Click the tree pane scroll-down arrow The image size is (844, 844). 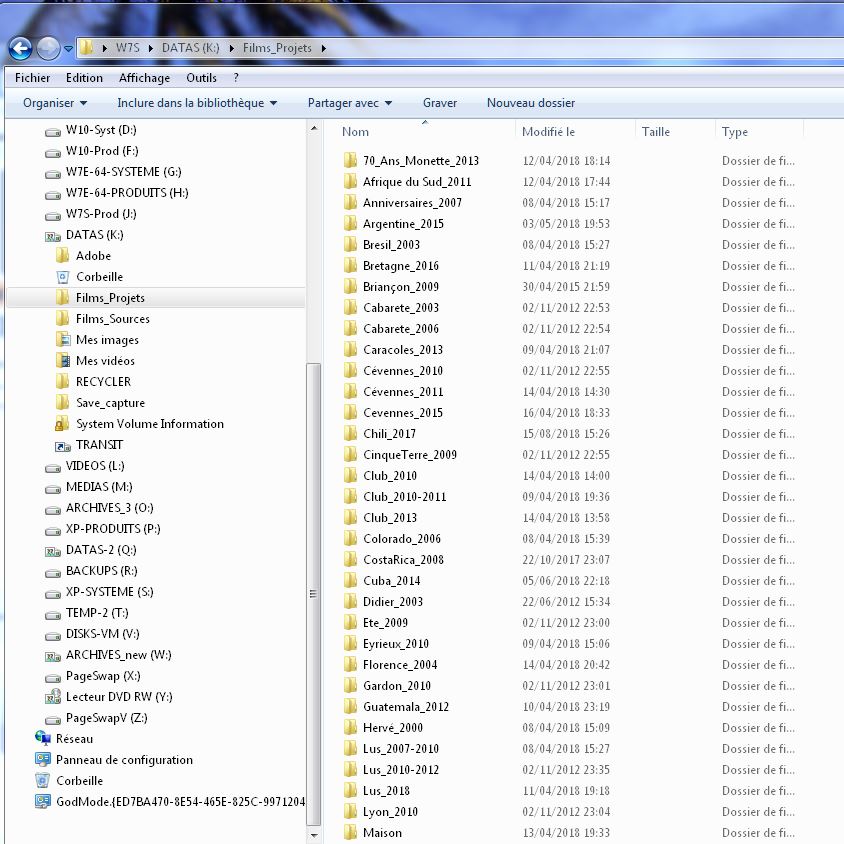(314, 835)
